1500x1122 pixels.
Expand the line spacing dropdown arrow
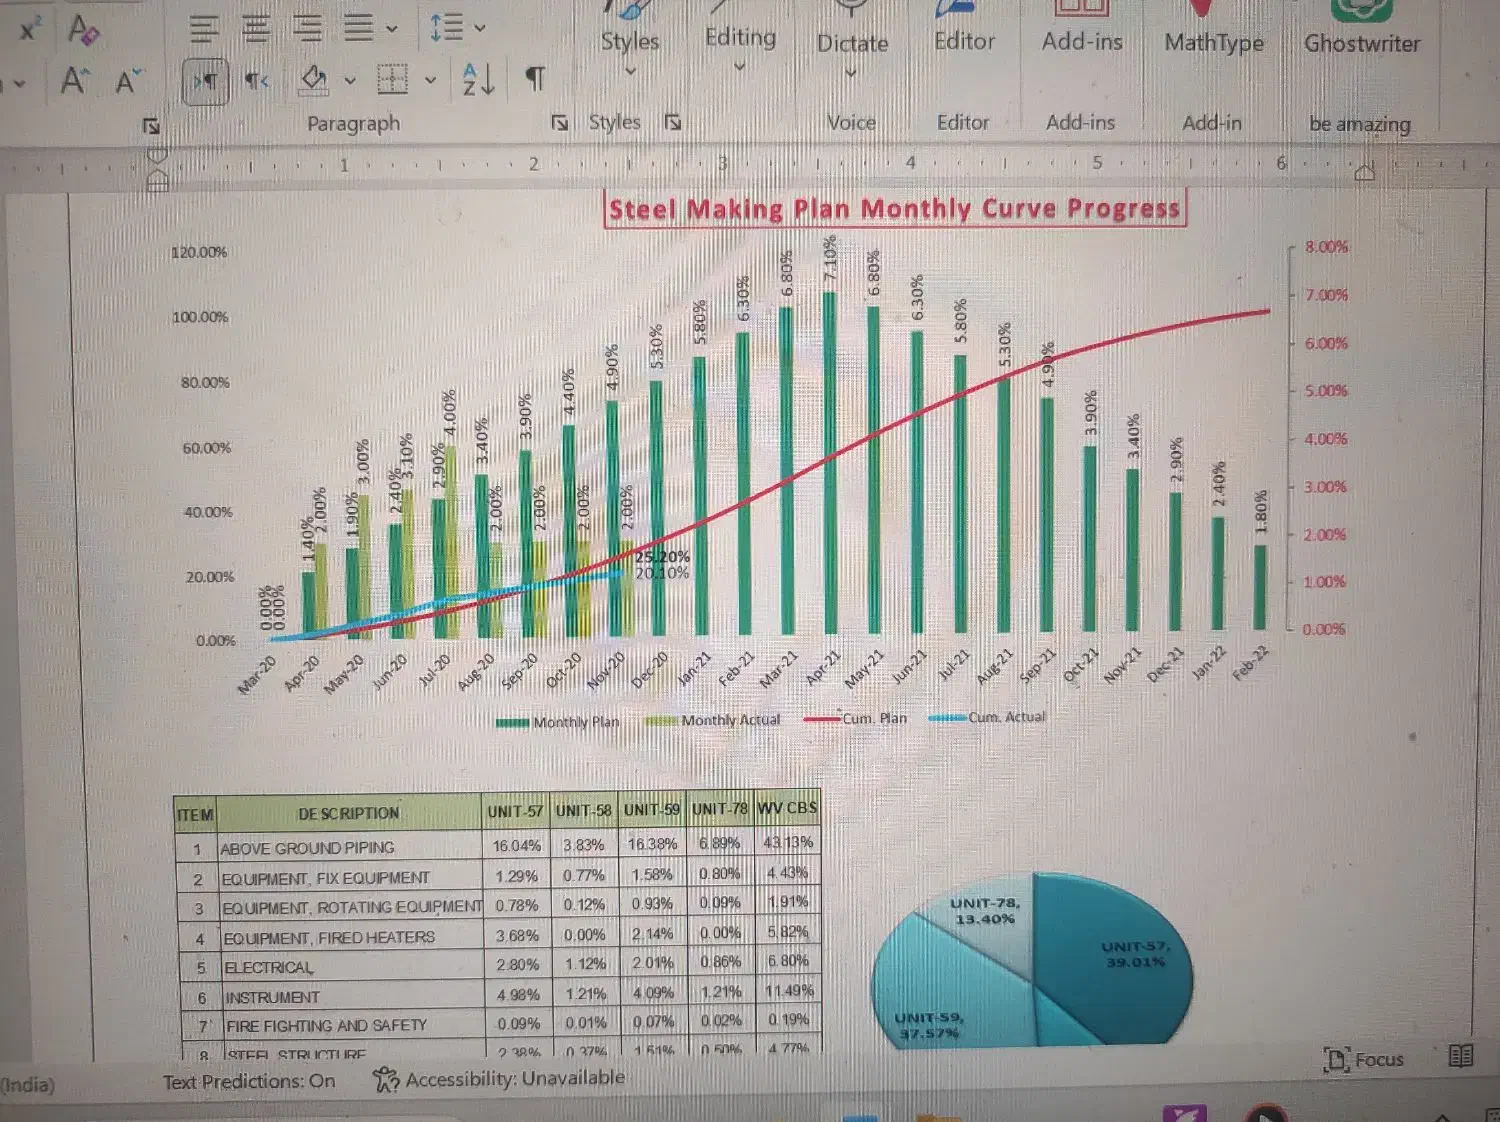pos(480,28)
